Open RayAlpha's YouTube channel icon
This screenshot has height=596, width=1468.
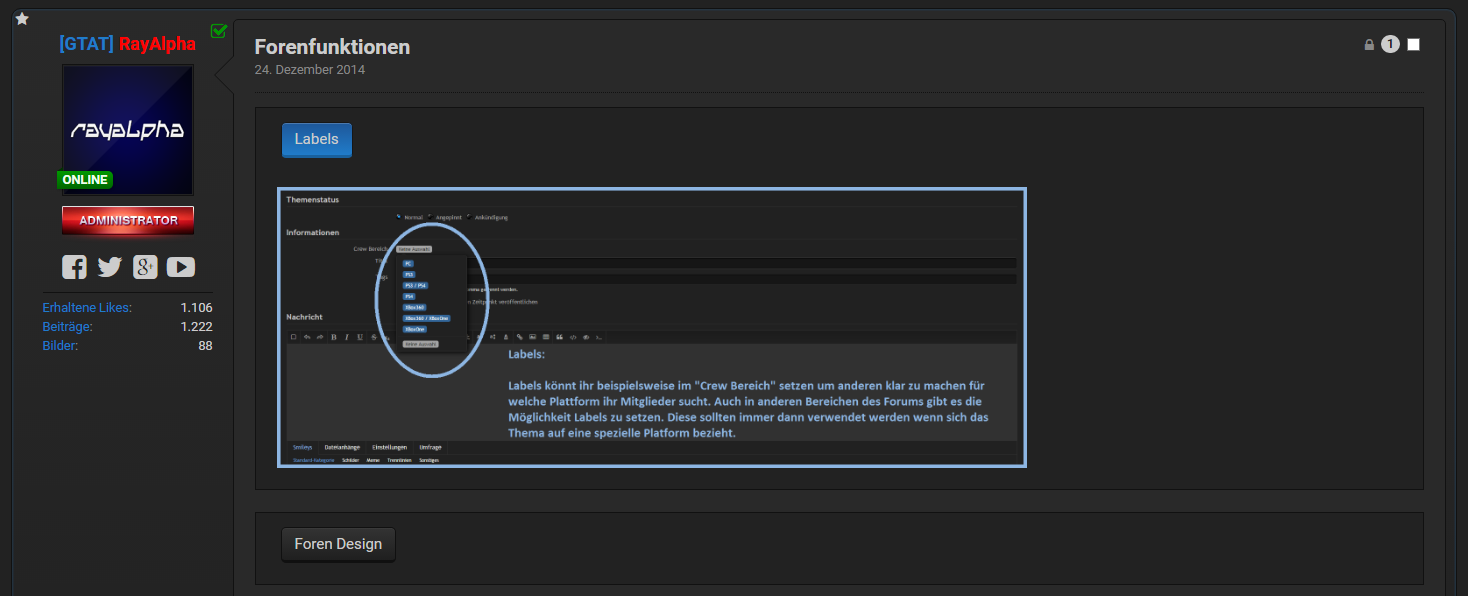click(181, 267)
